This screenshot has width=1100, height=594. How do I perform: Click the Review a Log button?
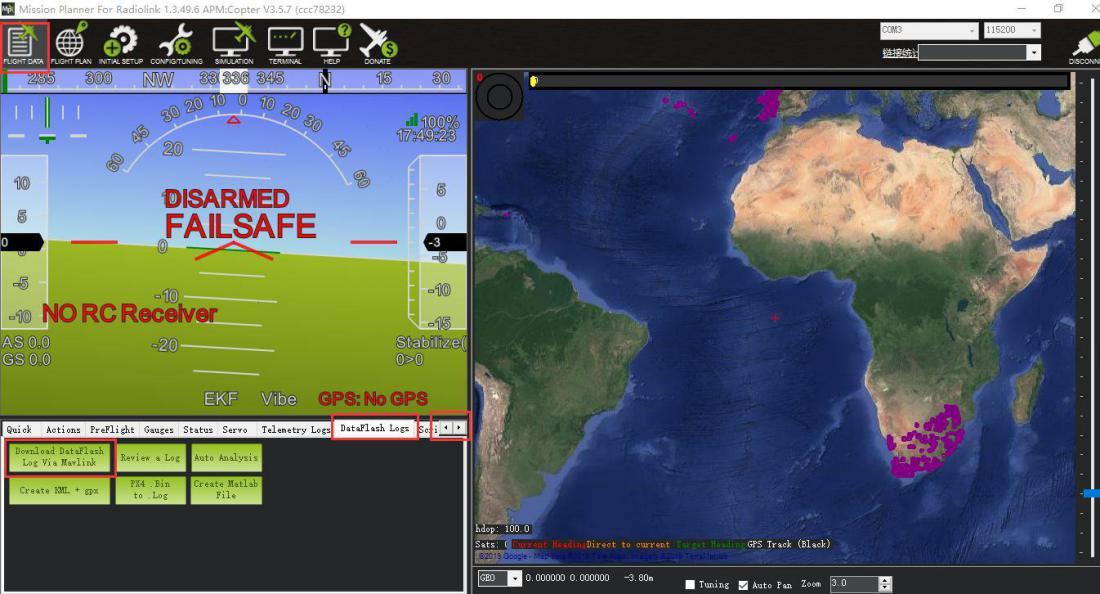click(x=150, y=457)
